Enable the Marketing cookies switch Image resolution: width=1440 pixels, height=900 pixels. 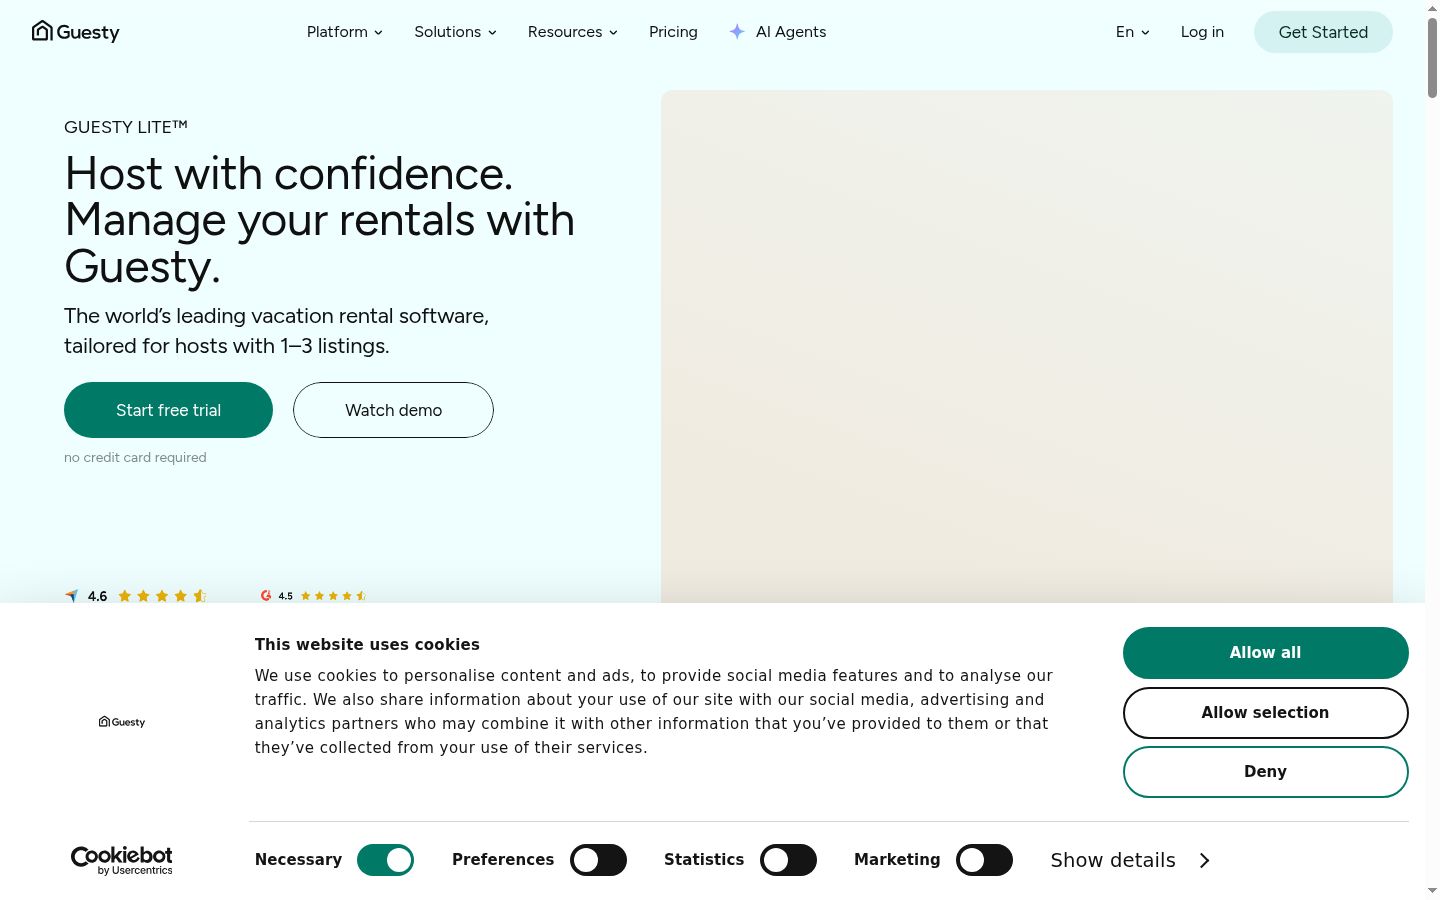(x=984, y=860)
